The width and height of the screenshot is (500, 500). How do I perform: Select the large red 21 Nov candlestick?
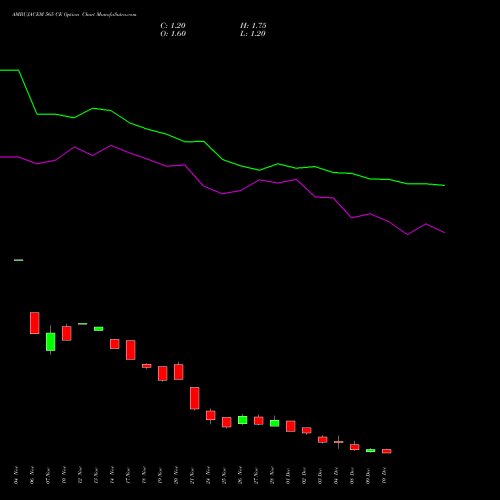pos(195,398)
